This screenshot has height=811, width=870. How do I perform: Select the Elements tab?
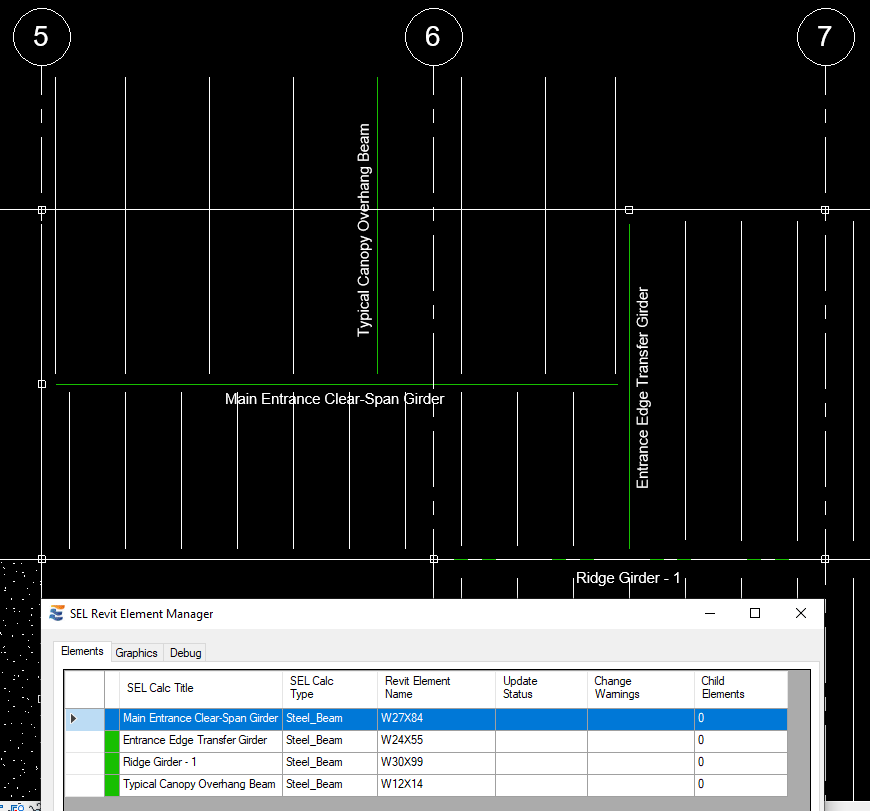(82, 652)
